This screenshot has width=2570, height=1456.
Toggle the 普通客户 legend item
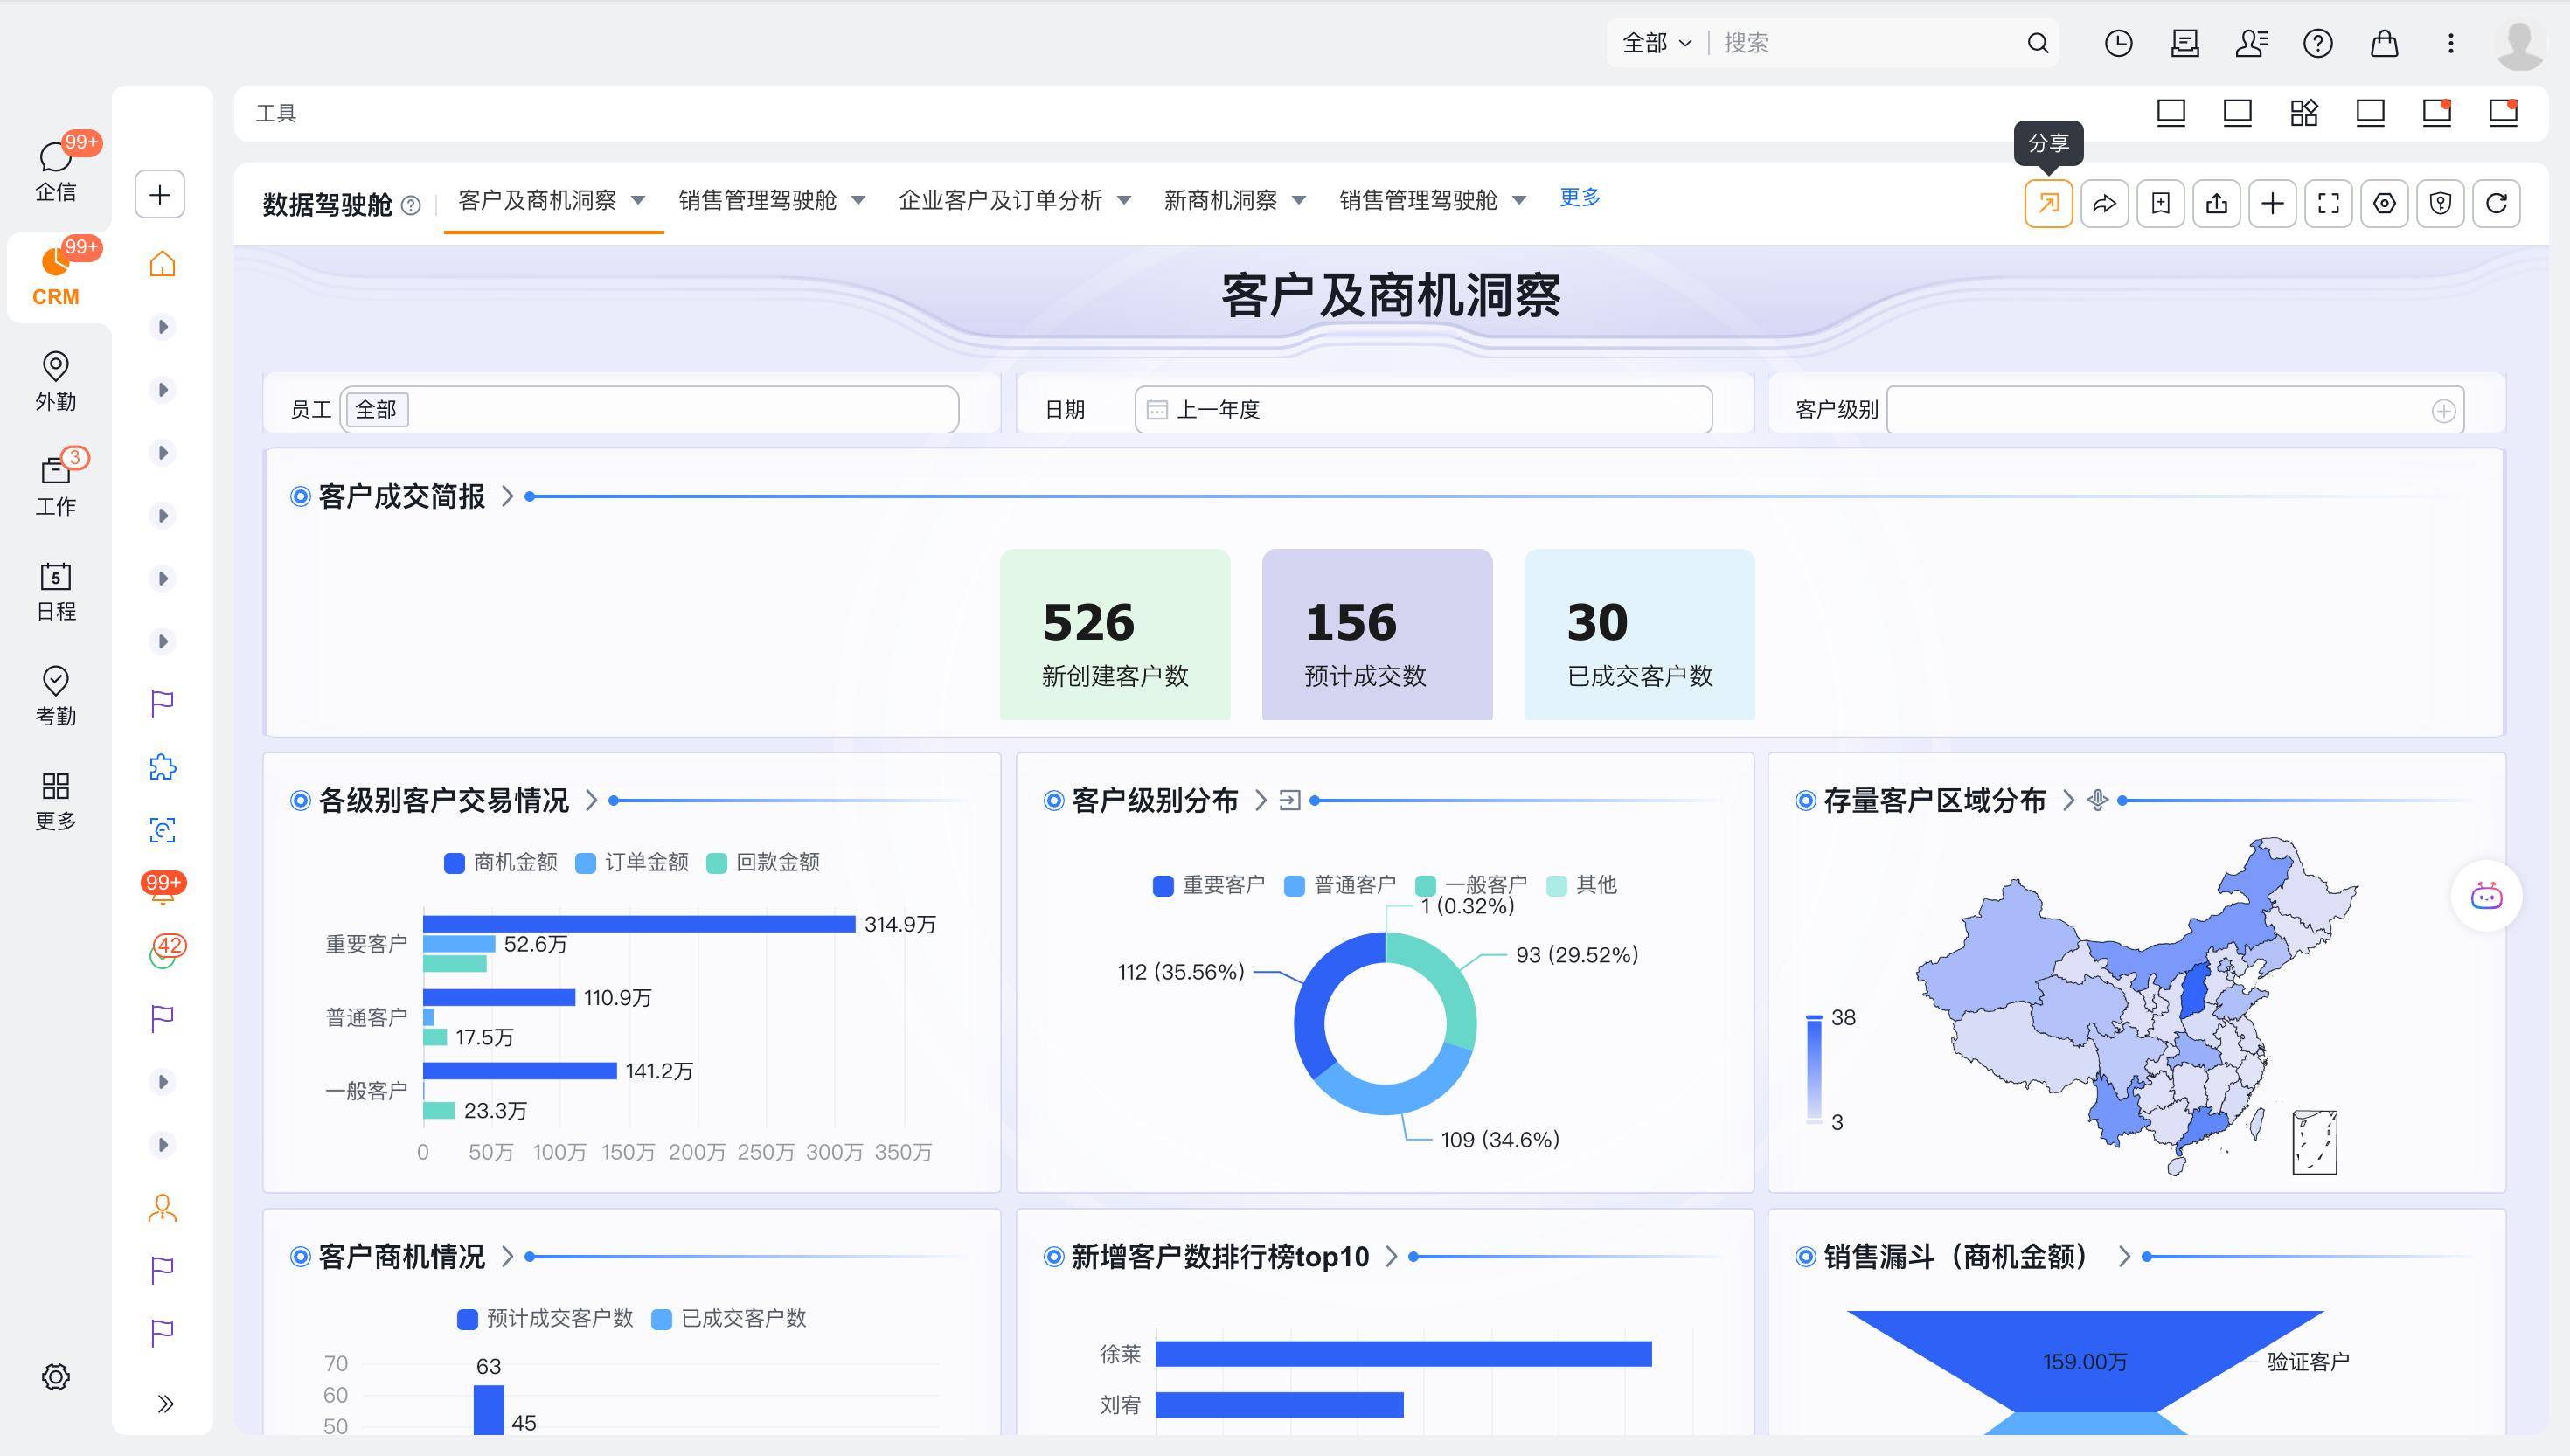tap(1340, 885)
